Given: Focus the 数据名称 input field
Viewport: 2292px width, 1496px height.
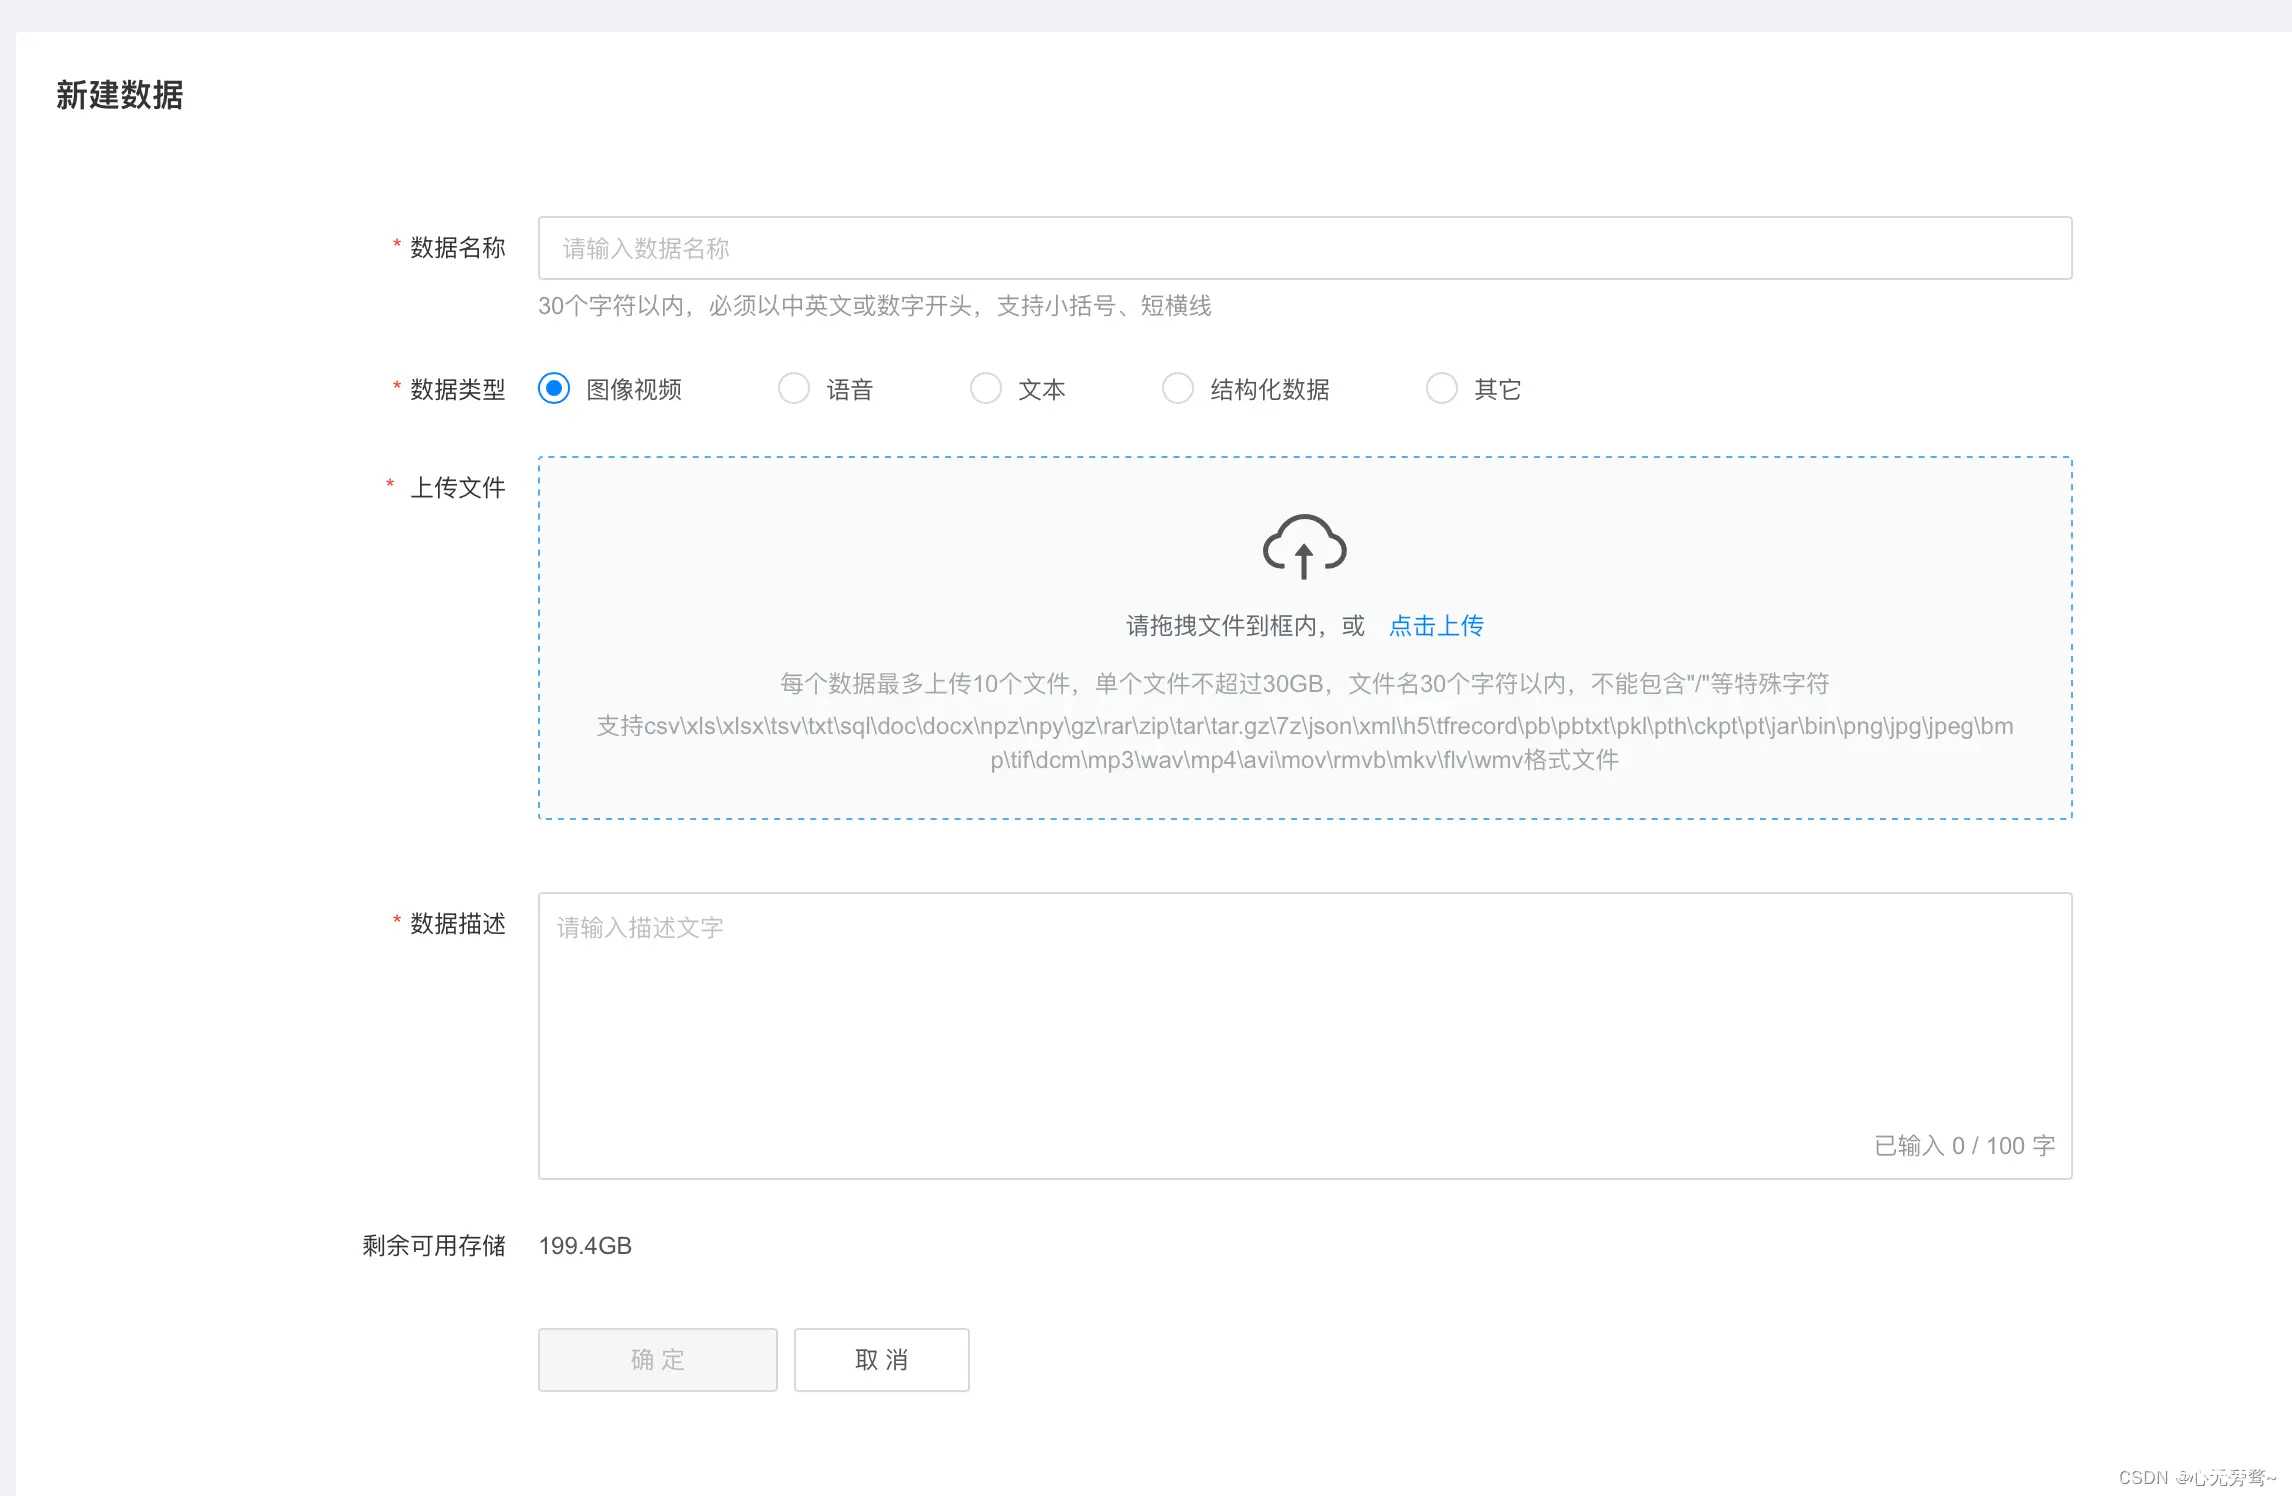Looking at the screenshot, I should (1305, 248).
